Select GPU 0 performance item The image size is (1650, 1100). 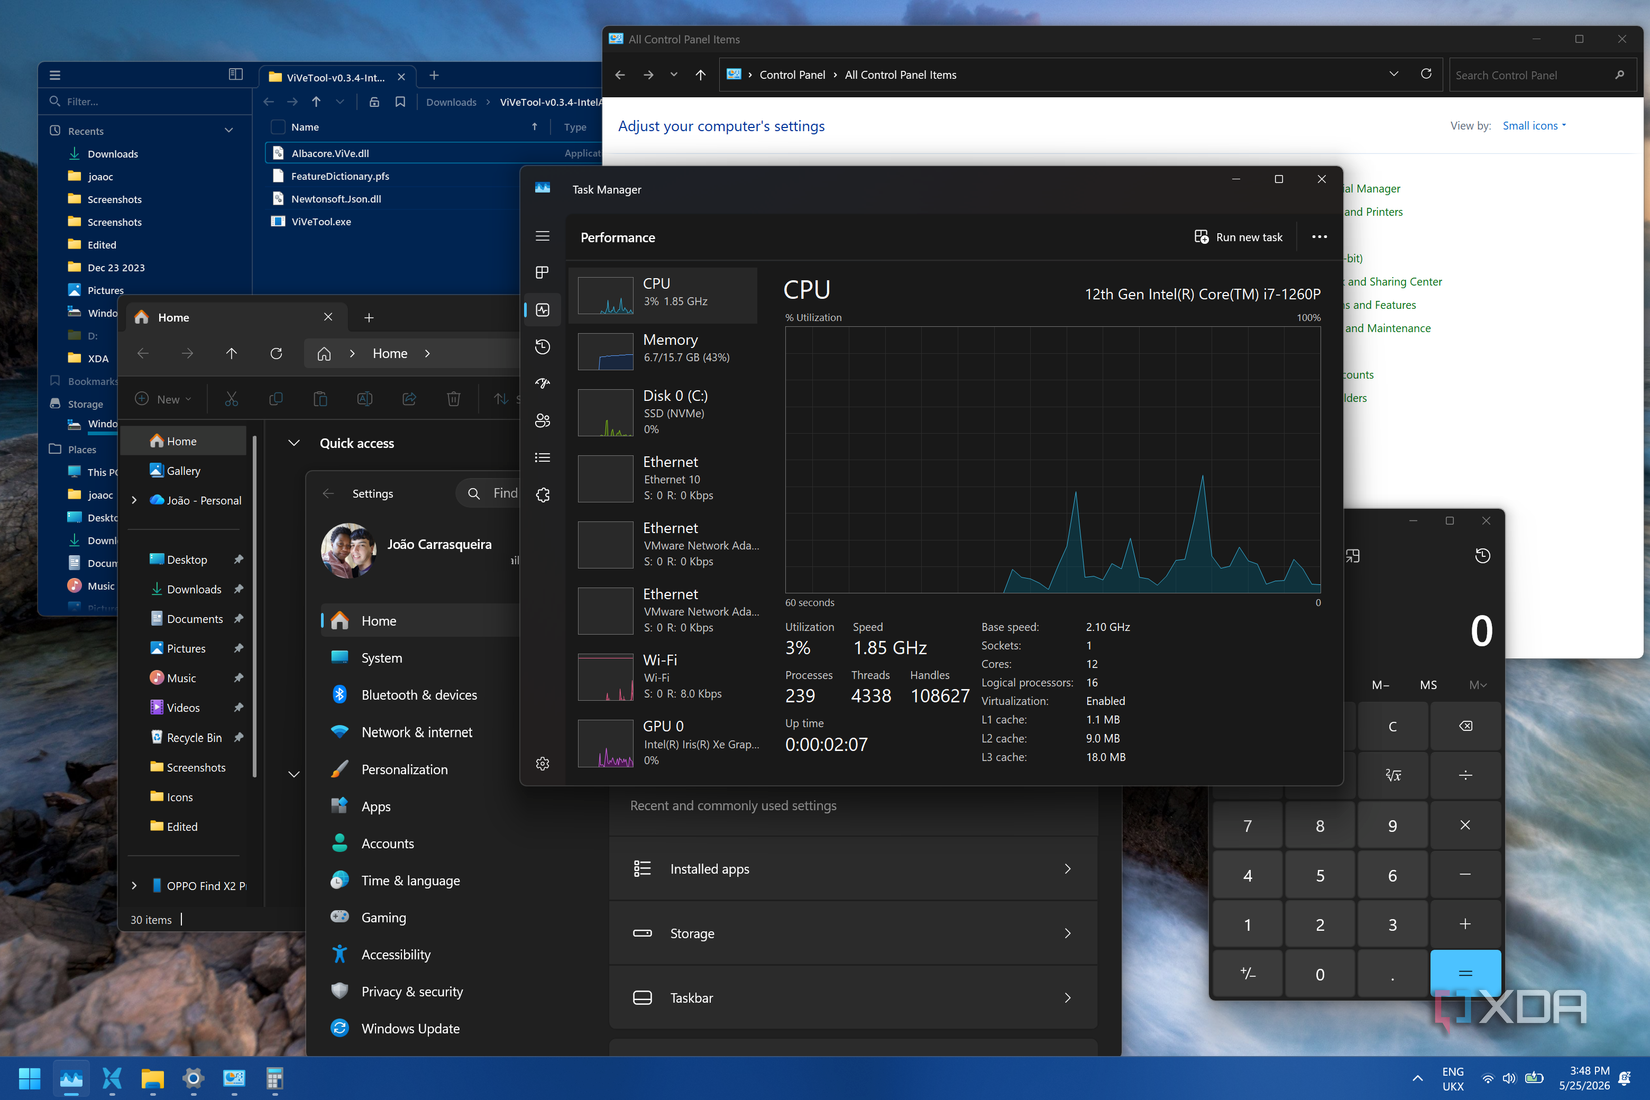pos(663,742)
